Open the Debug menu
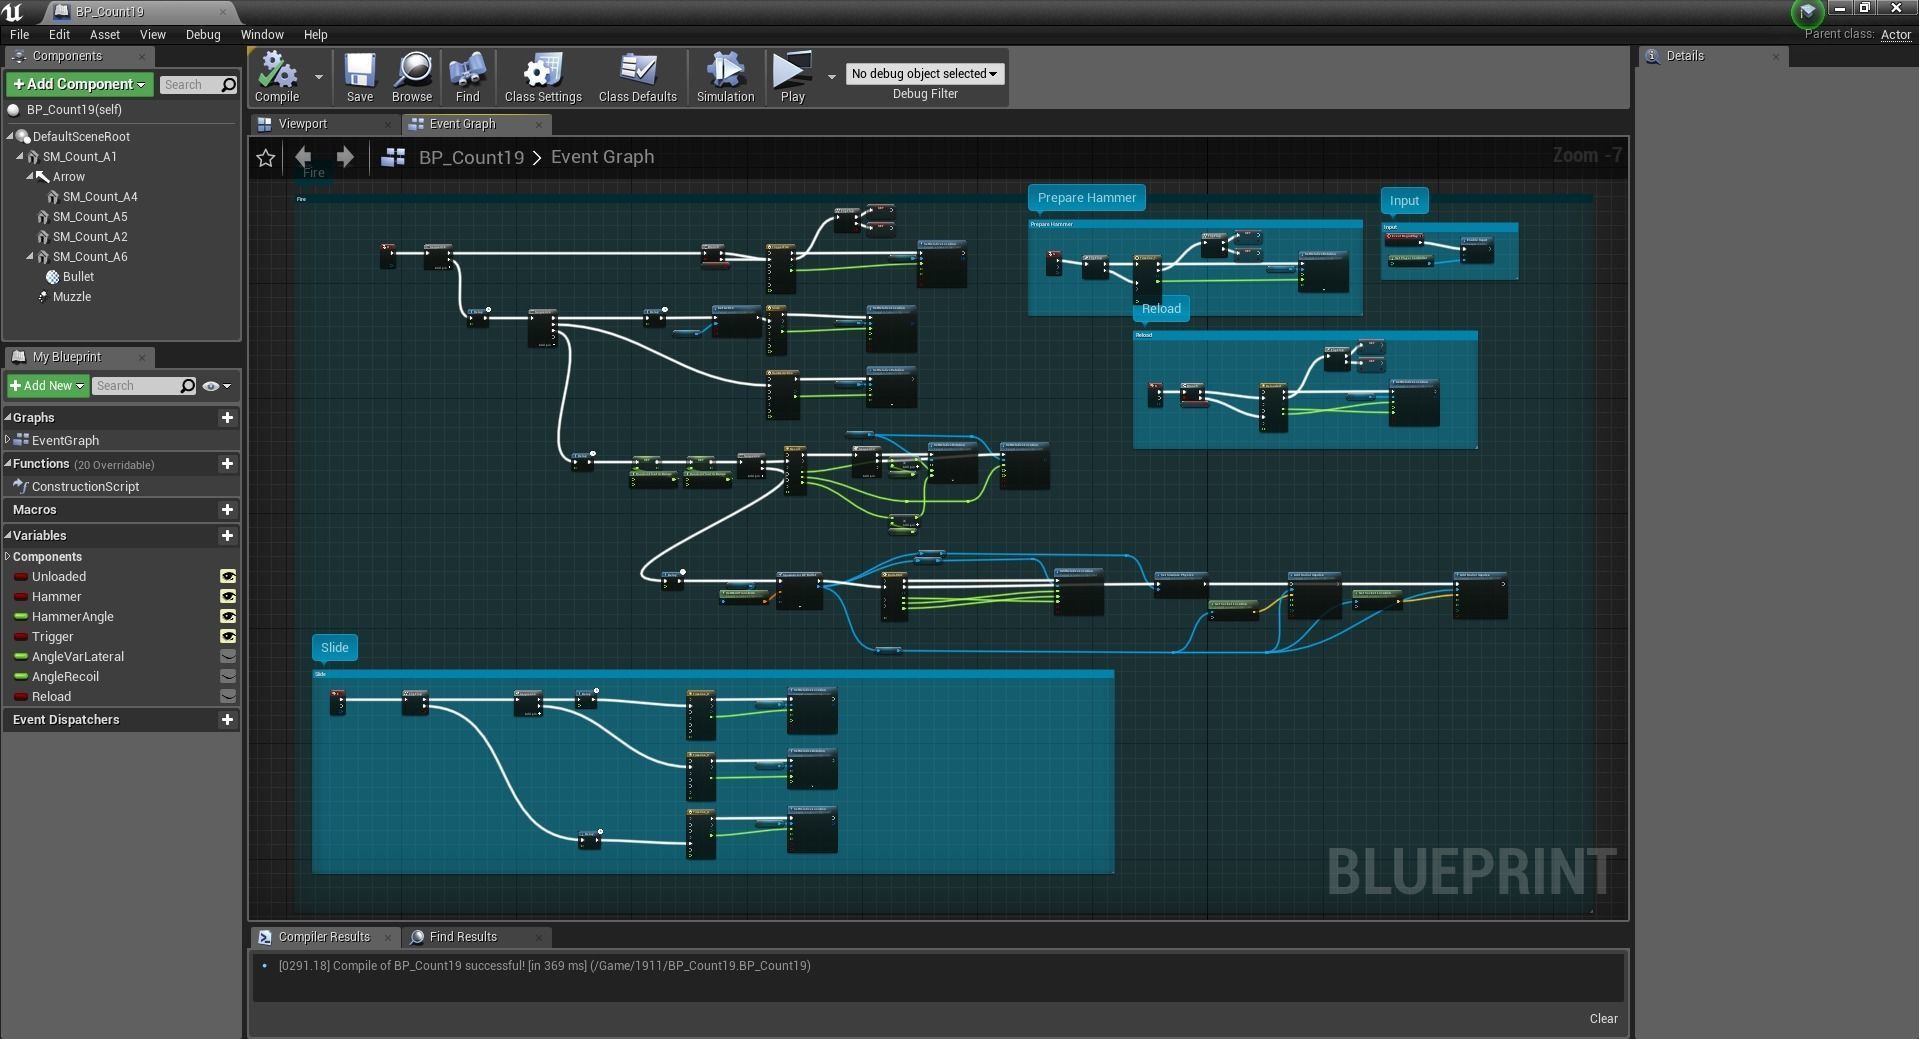The width and height of the screenshot is (1919, 1039). pyautogui.click(x=203, y=35)
